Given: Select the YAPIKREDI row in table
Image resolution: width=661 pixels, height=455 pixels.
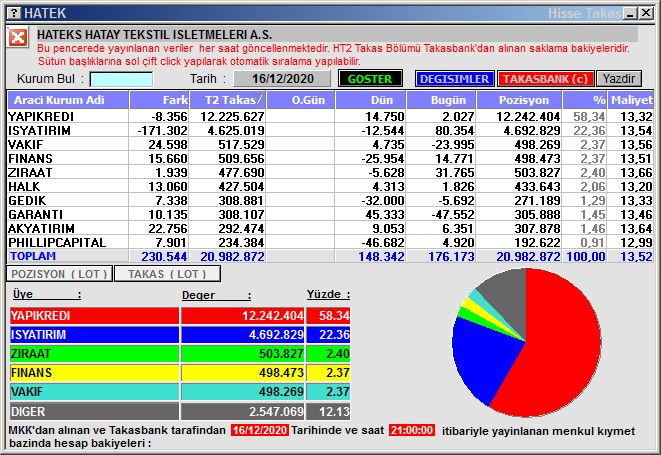Looking at the screenshot, I should [x=330, y=116].
